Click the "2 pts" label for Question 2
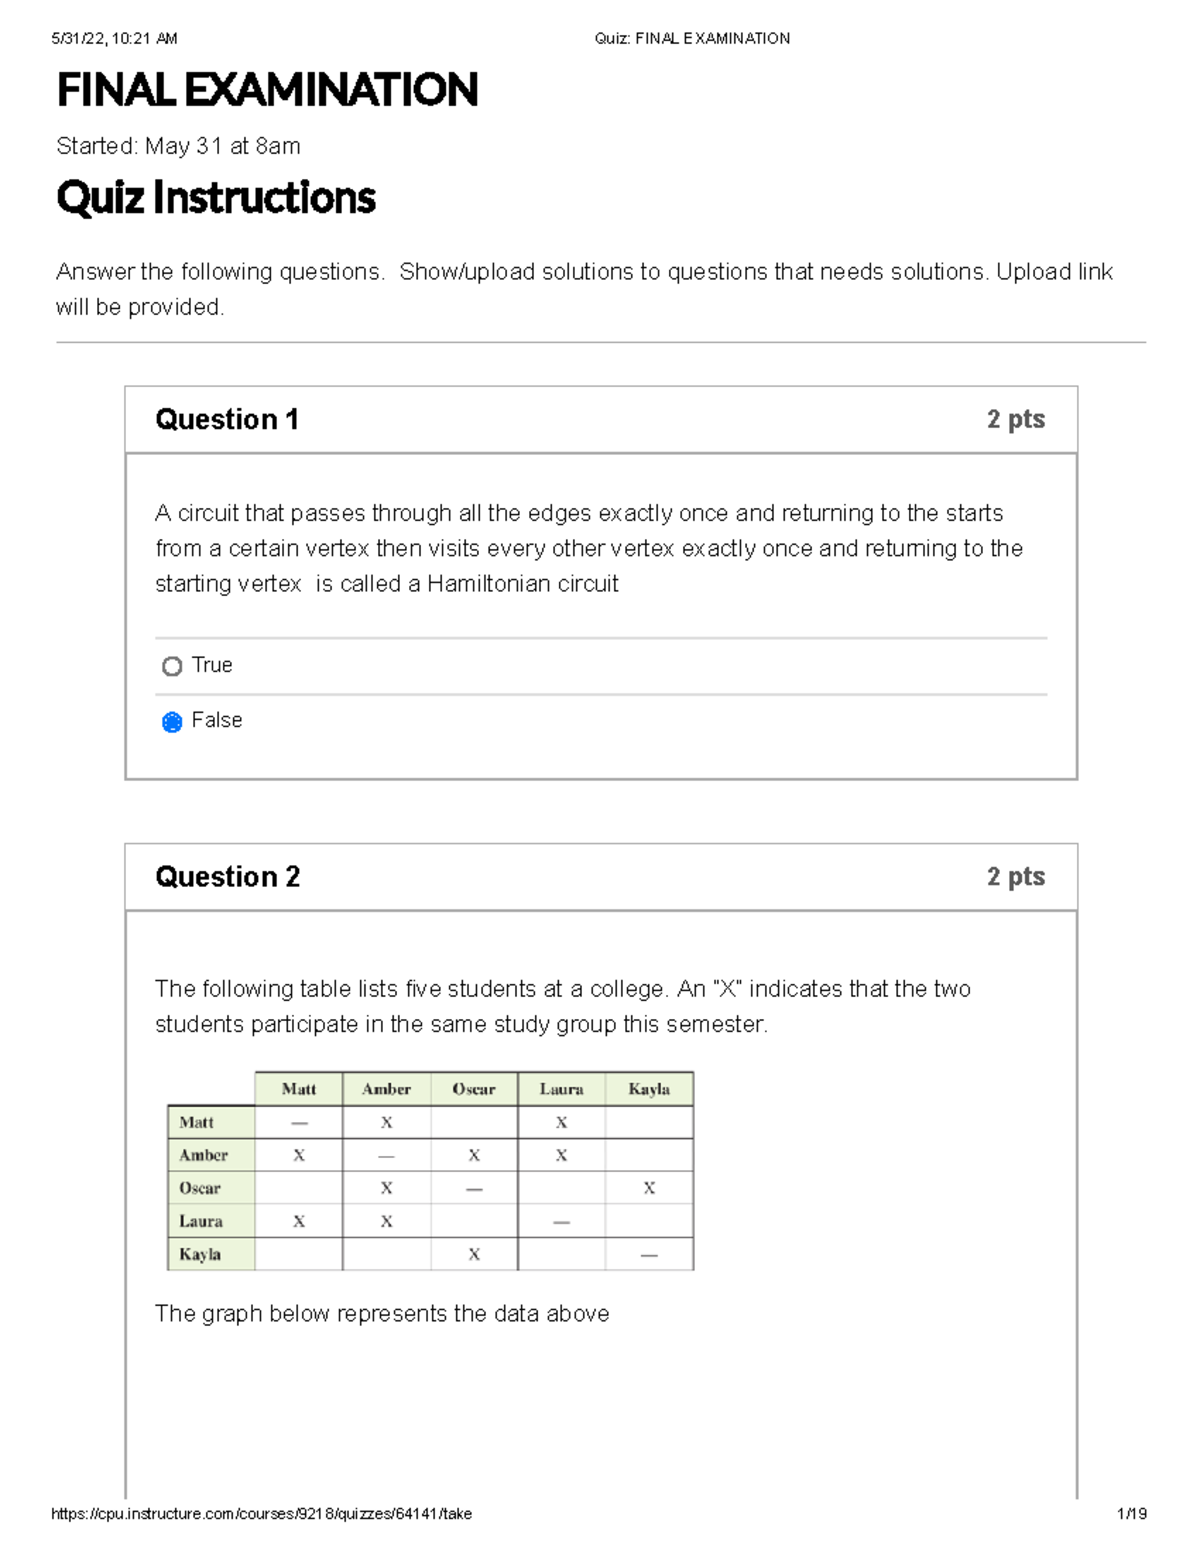Screen dimensions: 1200x1553 (1014, 876)
